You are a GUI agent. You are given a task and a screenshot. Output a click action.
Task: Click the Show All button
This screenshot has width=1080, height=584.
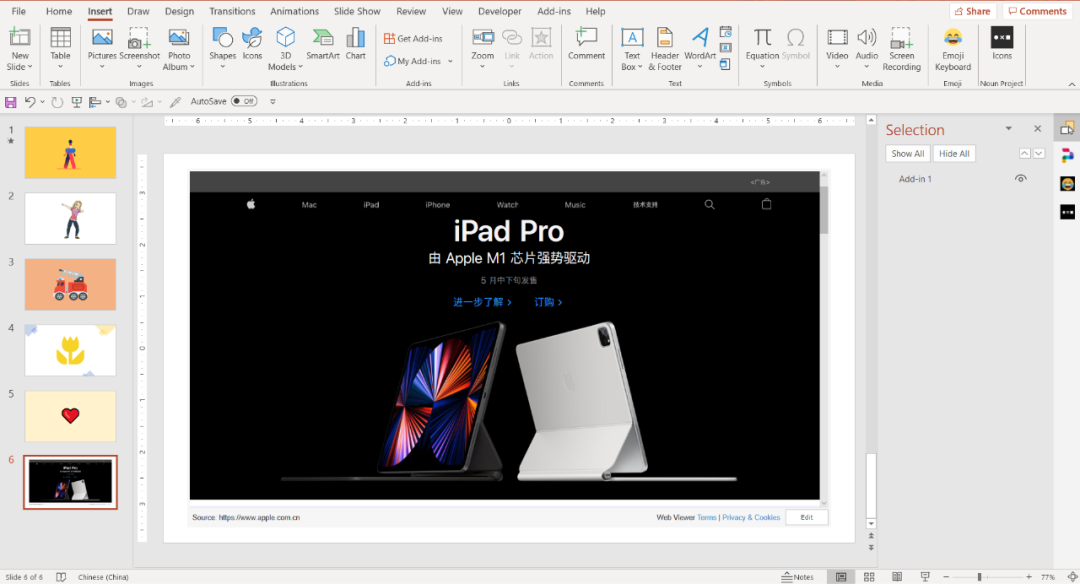click(907, 154)
